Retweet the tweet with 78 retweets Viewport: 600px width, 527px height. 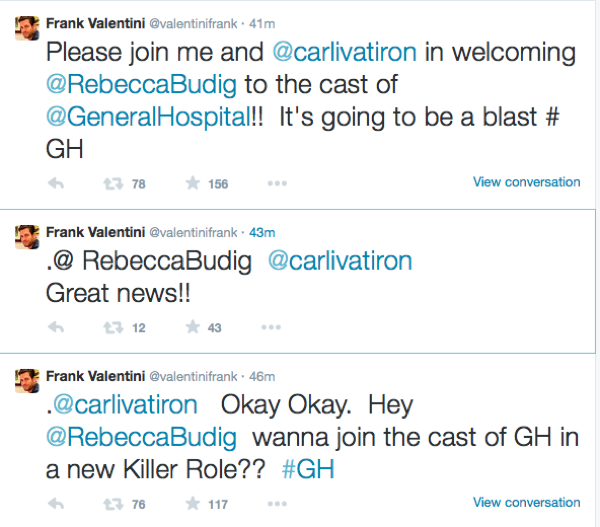[114, 183]
